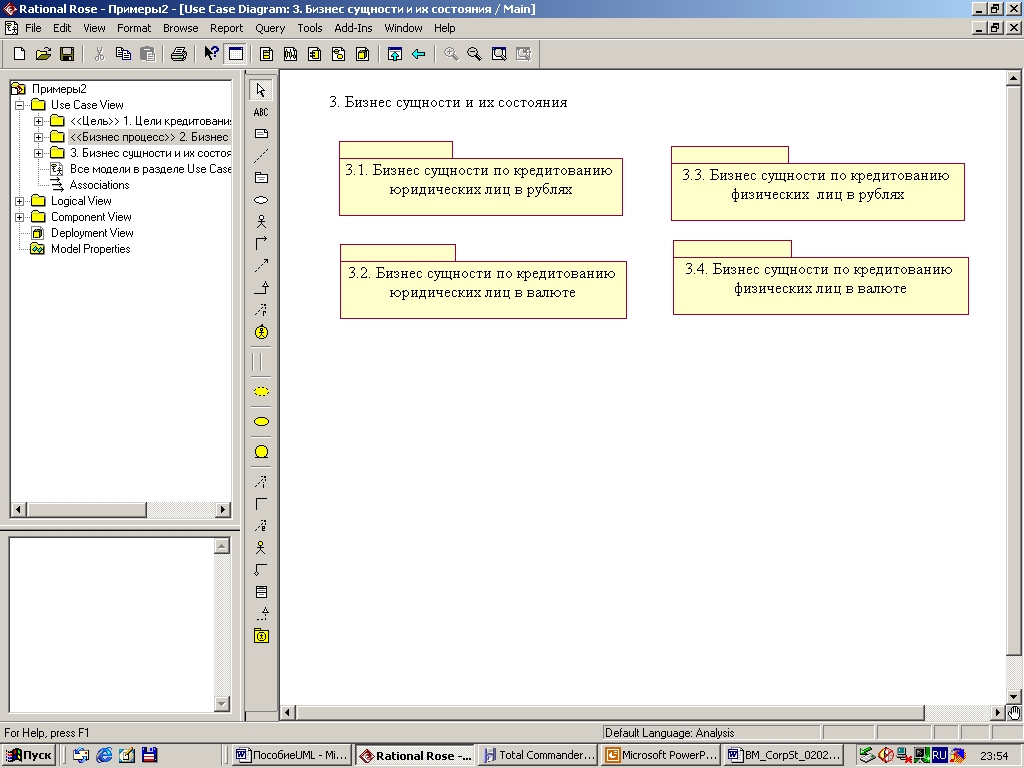Screen dimensions: 1024x768
Task: Expand the Component View node
Action: tap(20, 217)
